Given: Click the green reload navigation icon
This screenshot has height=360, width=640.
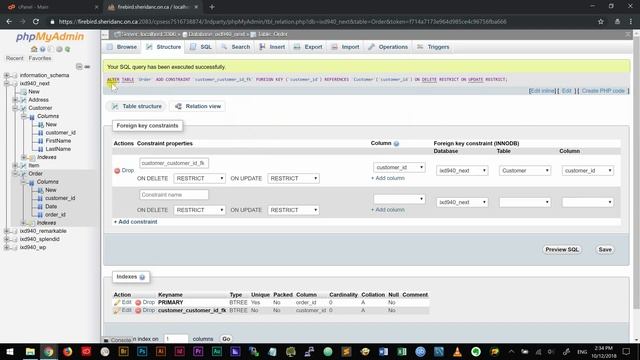Looking at the screenshot, I should coord(67,49).
